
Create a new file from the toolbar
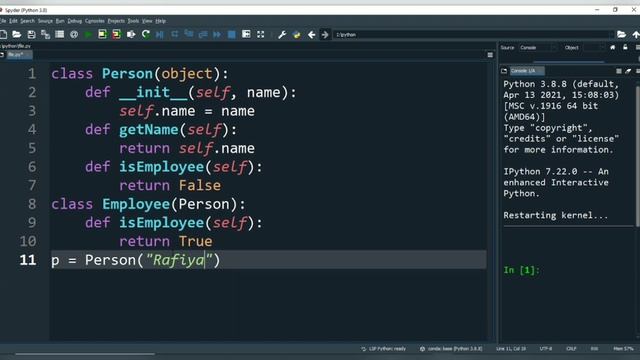(3, 35)
